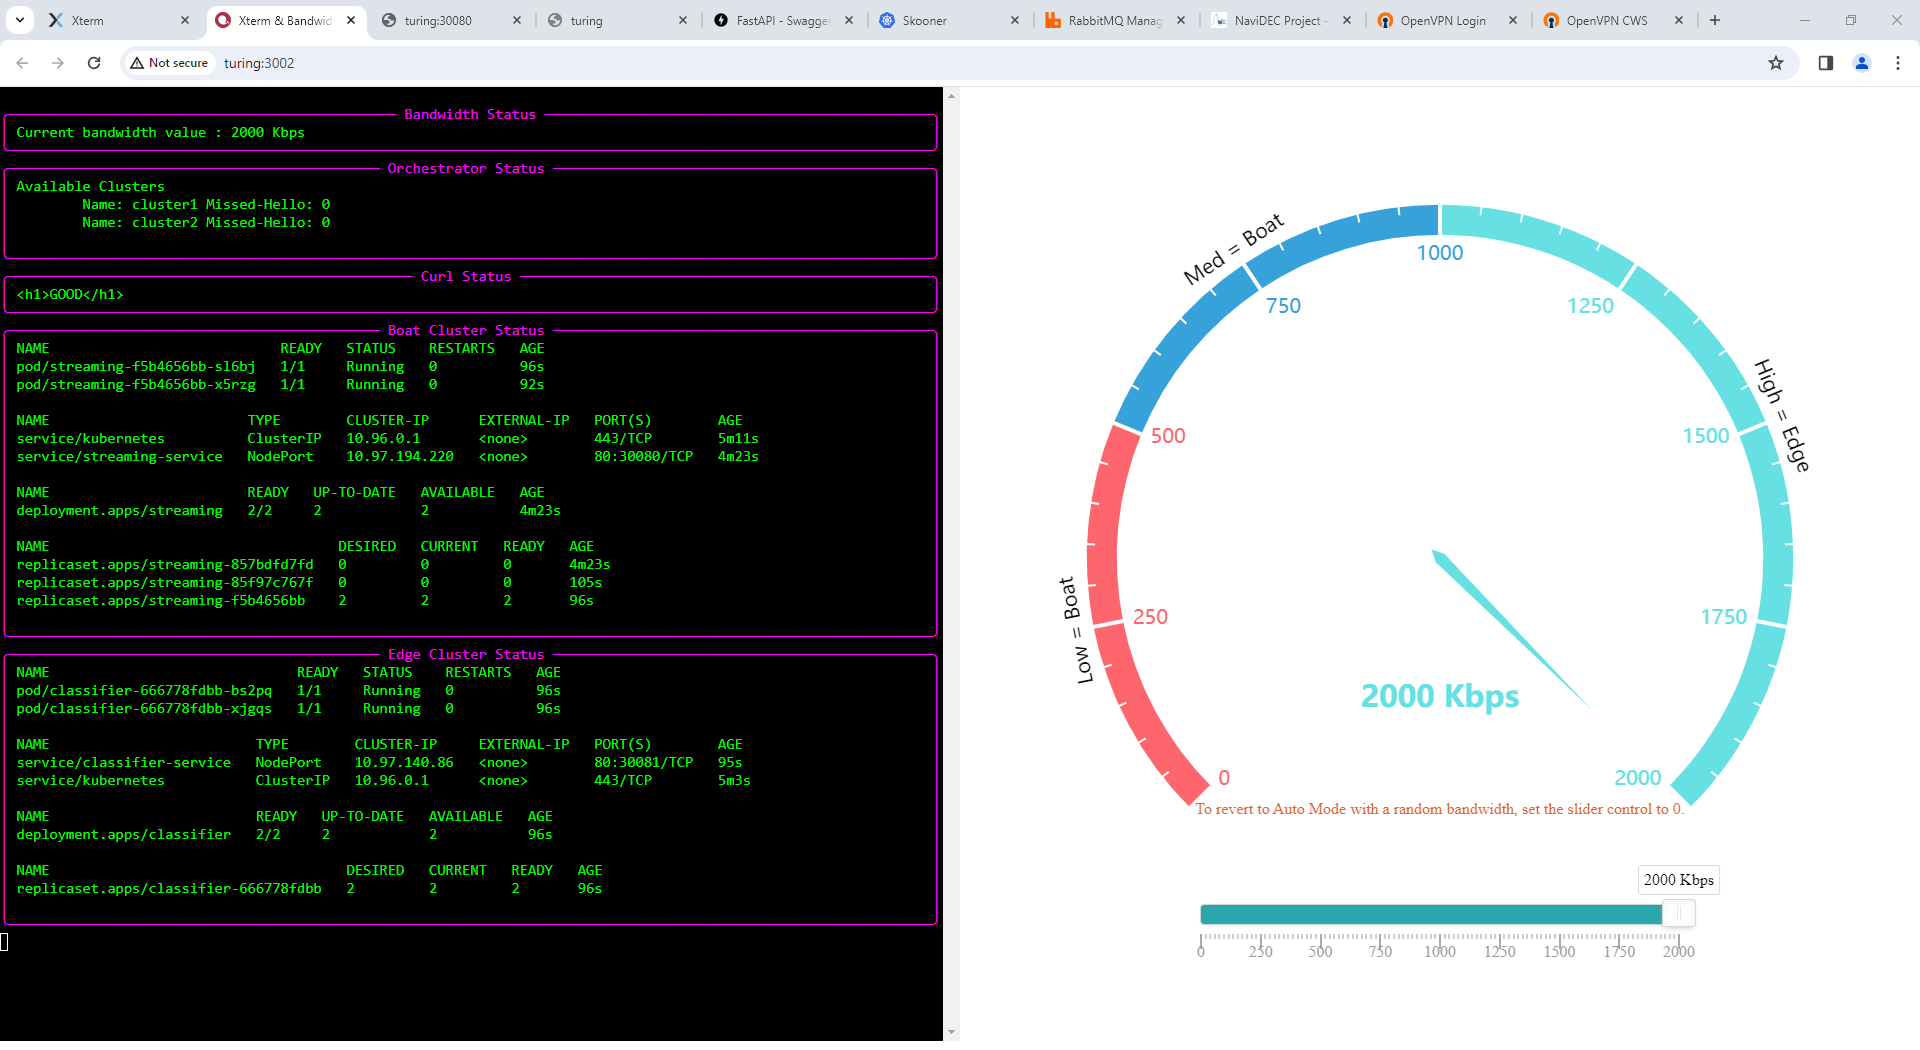
Task: Click the 250 tick label under slider
Action: [1260, 952]
